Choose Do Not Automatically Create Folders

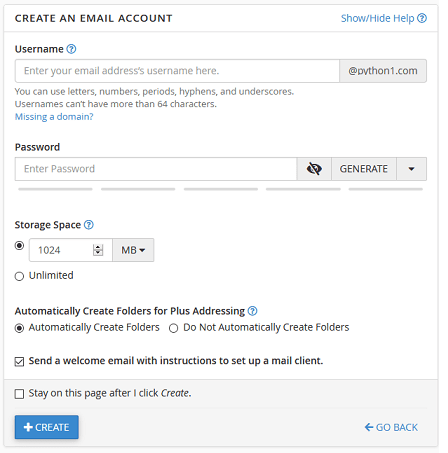[x=173, y=328]
